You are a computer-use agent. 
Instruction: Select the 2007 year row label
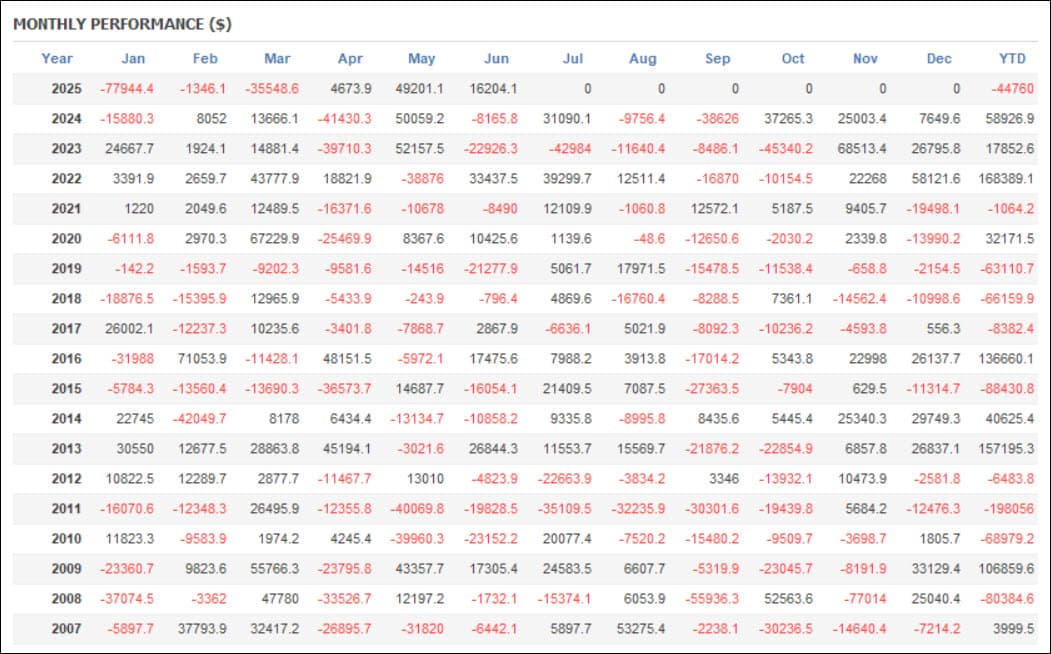click(x=66, y=629)
